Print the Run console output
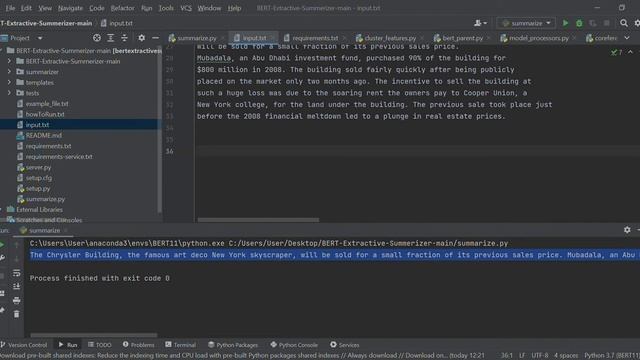The height and width of the screenshot is (360, 640). [16, 300]
